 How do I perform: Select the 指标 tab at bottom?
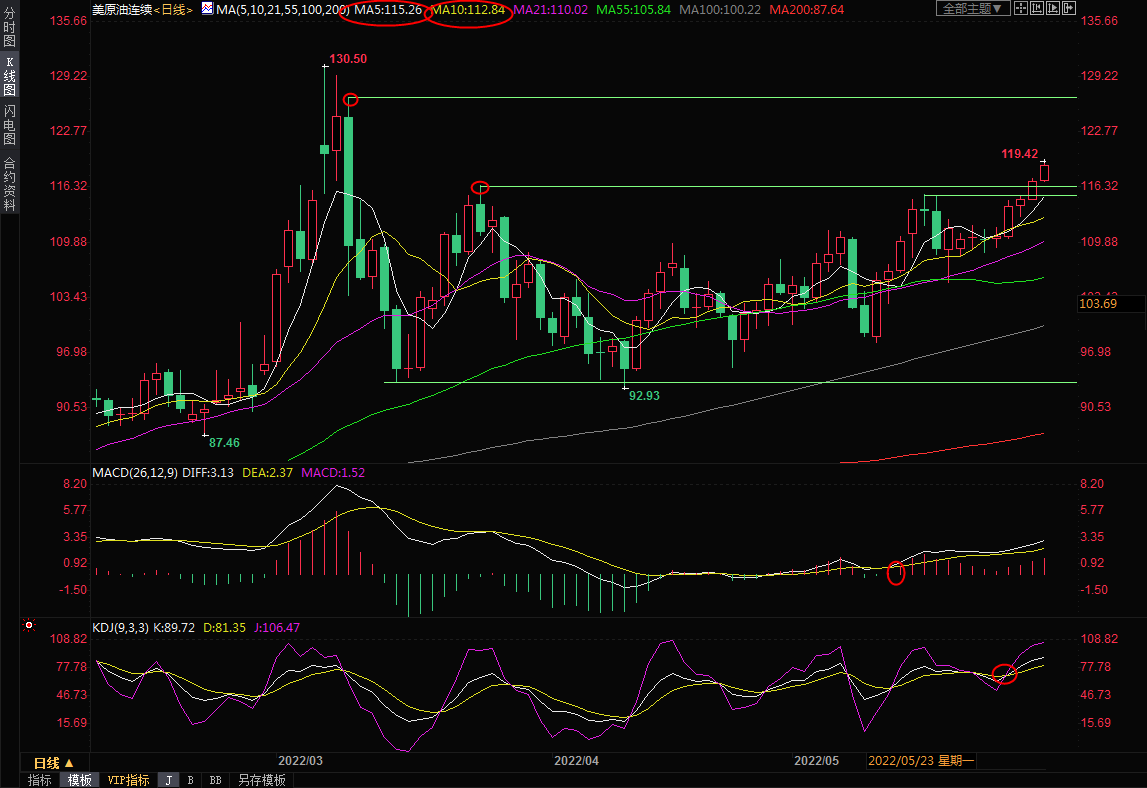pos(40,780)
